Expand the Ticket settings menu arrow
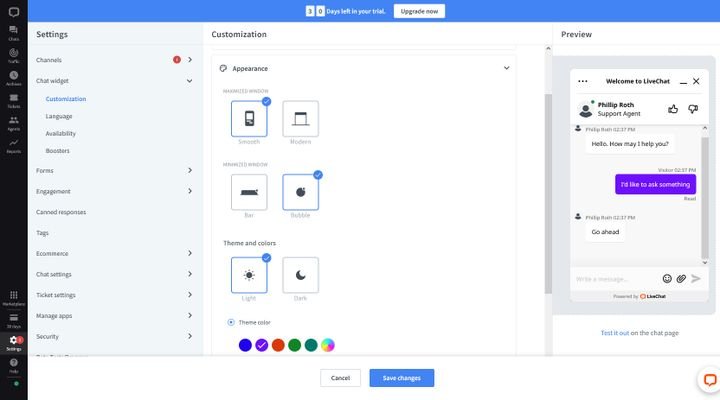The image size is (720, 400). pyautogui.click(x=190, y=294)
